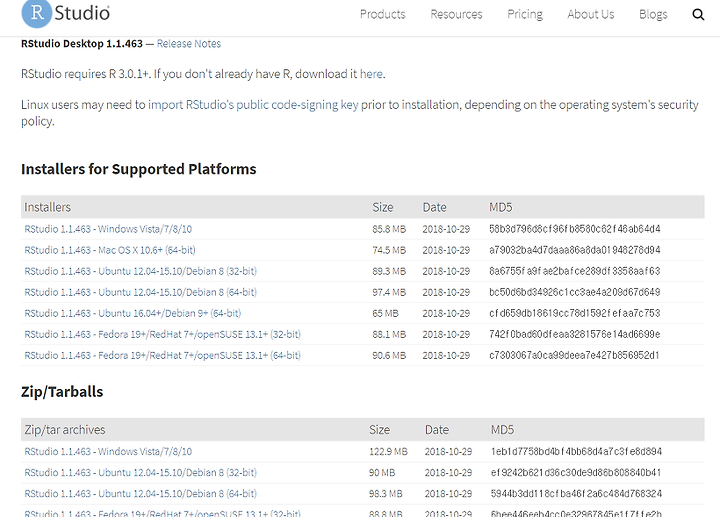Image resolution: width=720 pixels, height=517 pixels.
Task: Click the '98.3 MB' size cell
Action: point(386,494)
